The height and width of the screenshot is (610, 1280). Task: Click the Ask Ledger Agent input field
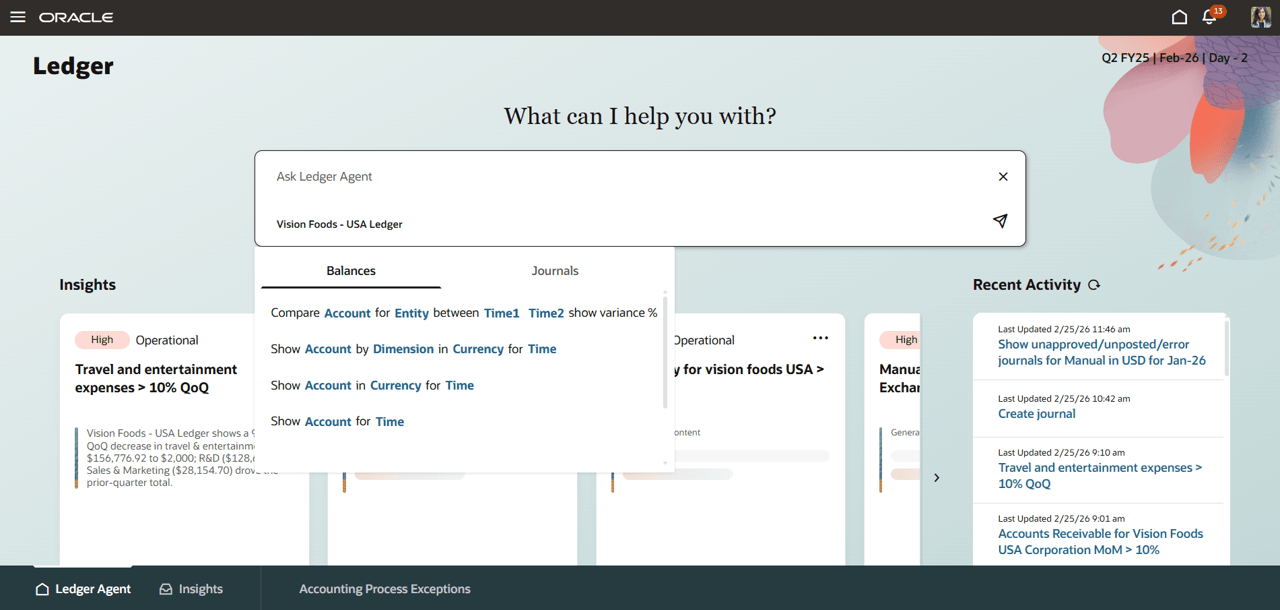point(600,176)
